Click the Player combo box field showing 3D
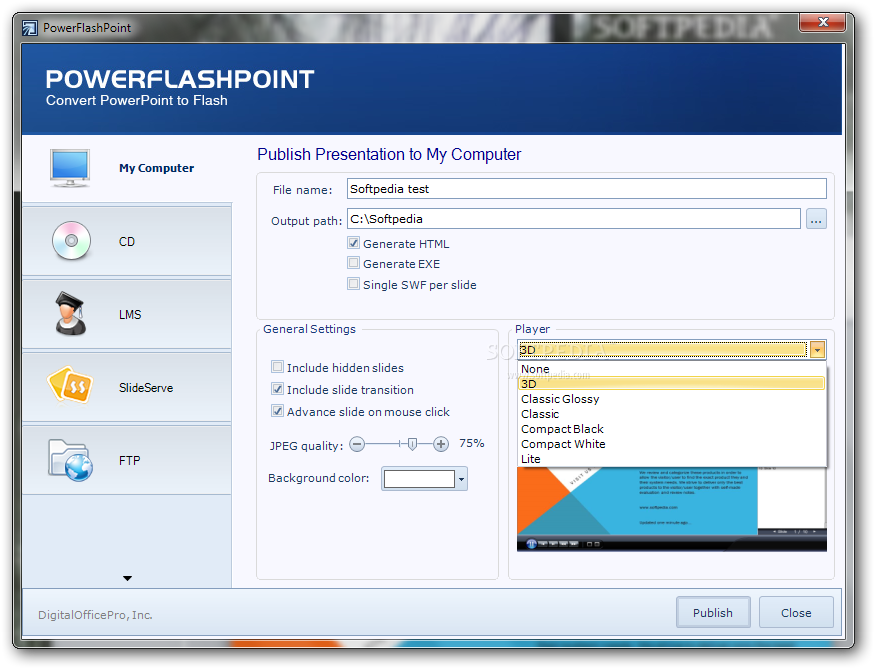 (x=663, y=350)
